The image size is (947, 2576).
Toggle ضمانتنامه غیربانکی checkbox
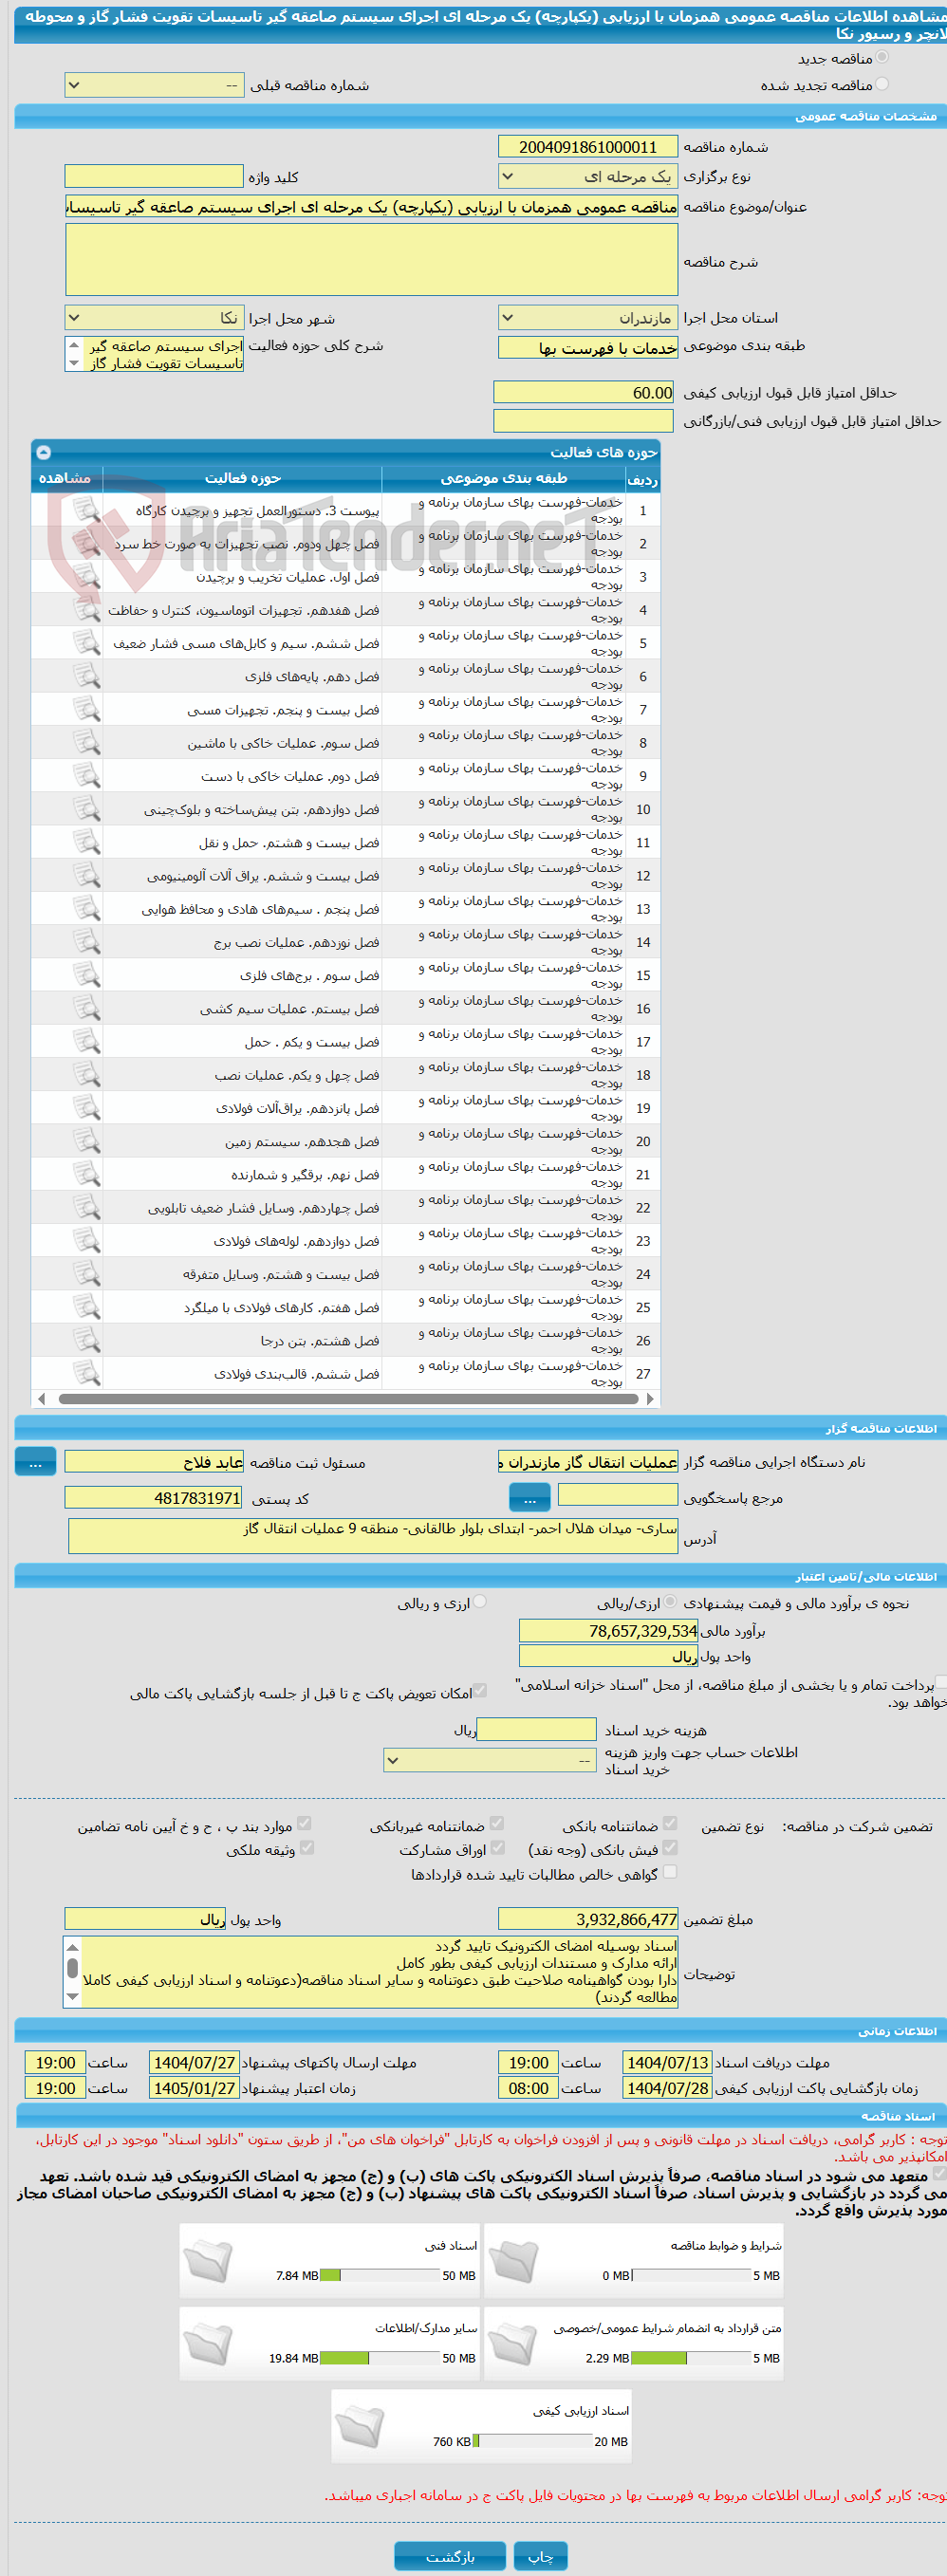click(497, 1823)
